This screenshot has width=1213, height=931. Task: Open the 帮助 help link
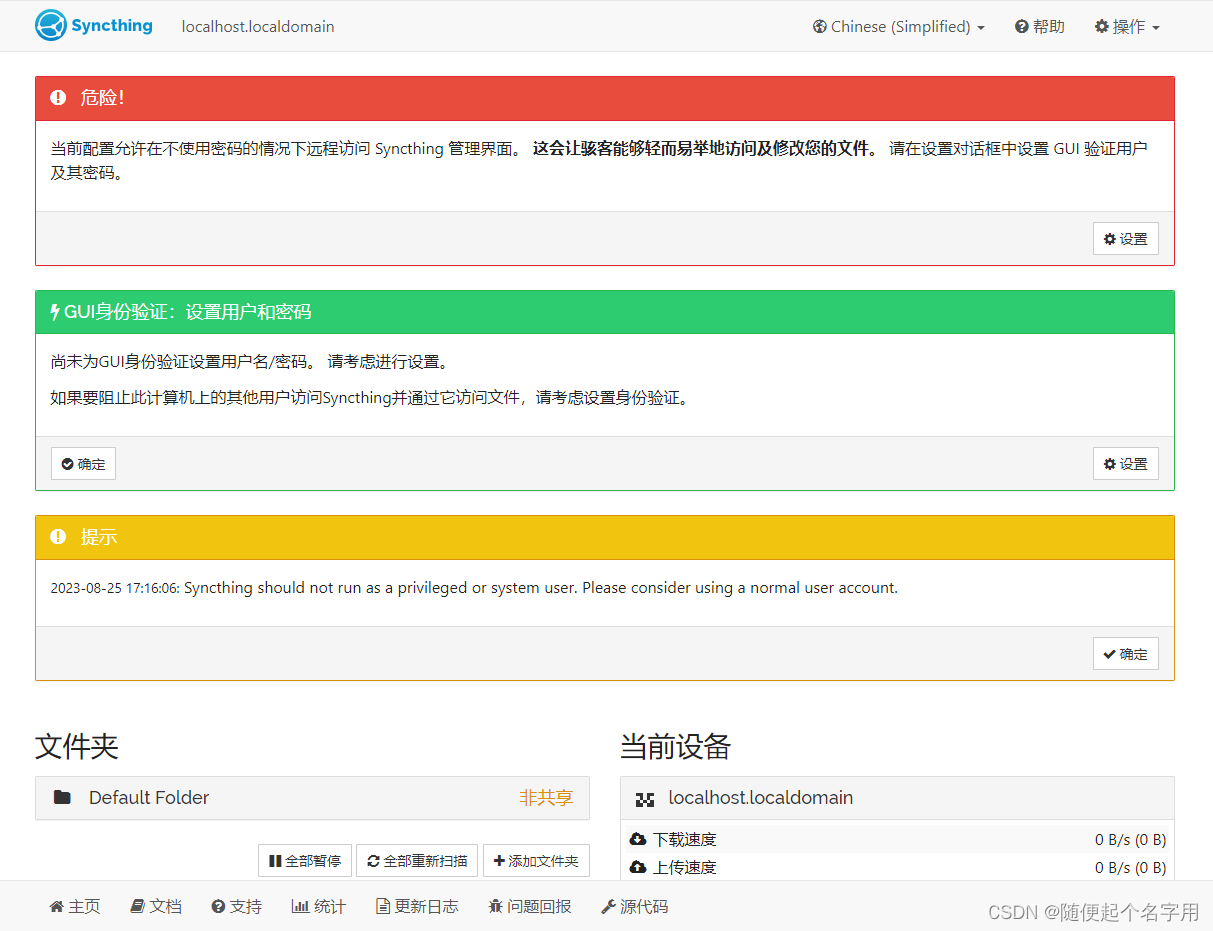(x=1039, y=27)
